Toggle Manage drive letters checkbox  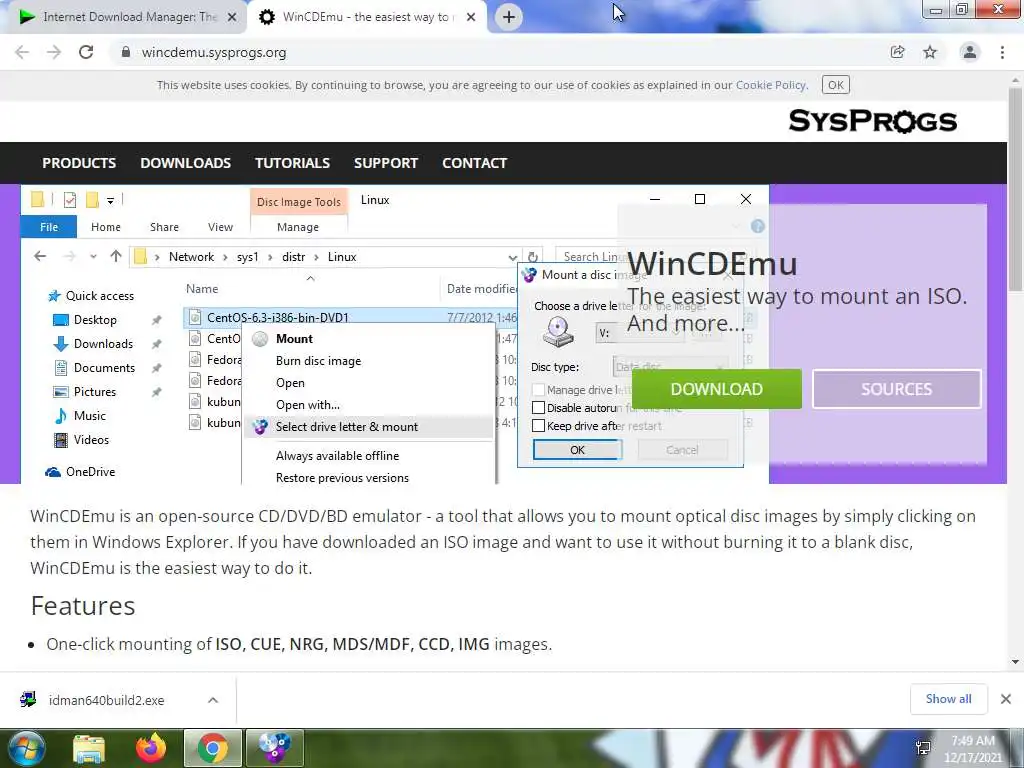[539, 390]
